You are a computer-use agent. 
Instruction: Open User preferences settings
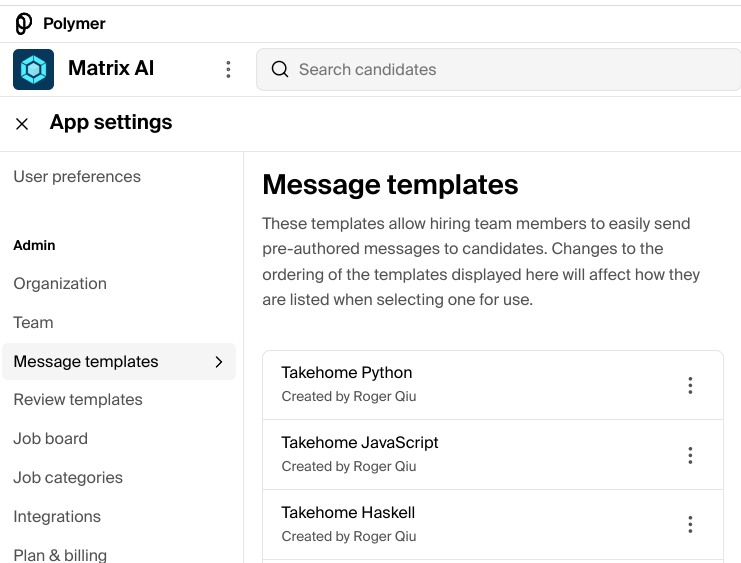point(77,177)
